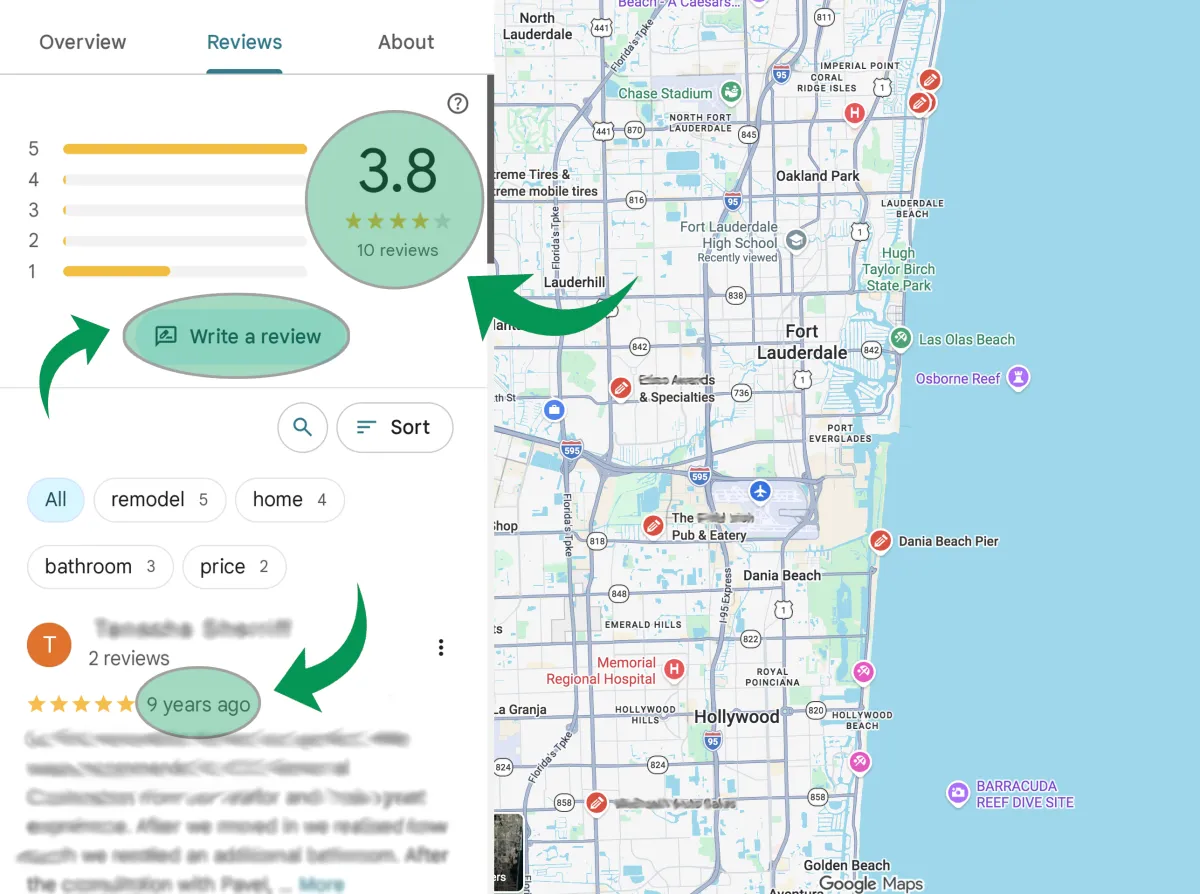Click the Pub & Eatery red pin
The height and width of the screenshot is (894, 1200).
[653, 525]
